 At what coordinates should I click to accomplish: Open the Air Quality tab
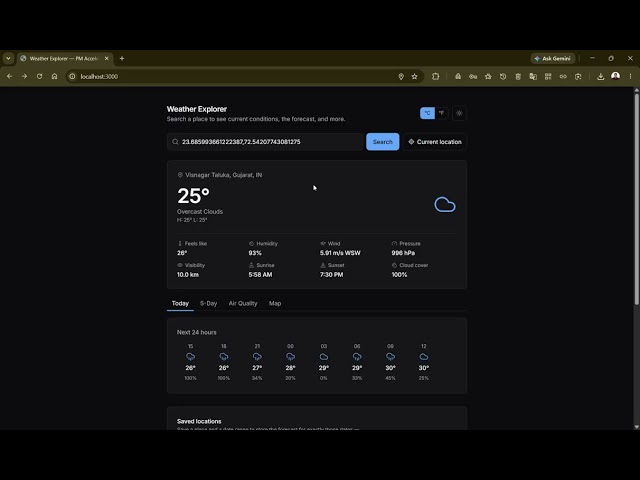coord(243,303)
